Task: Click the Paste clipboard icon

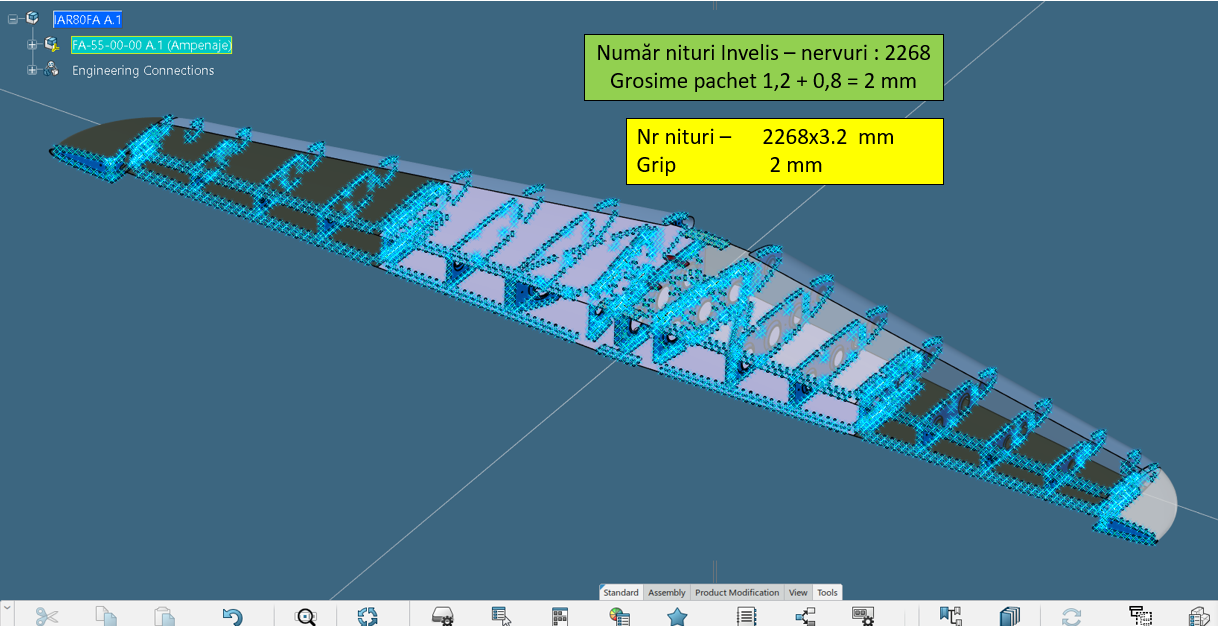Action: click(x=164, y=616)
